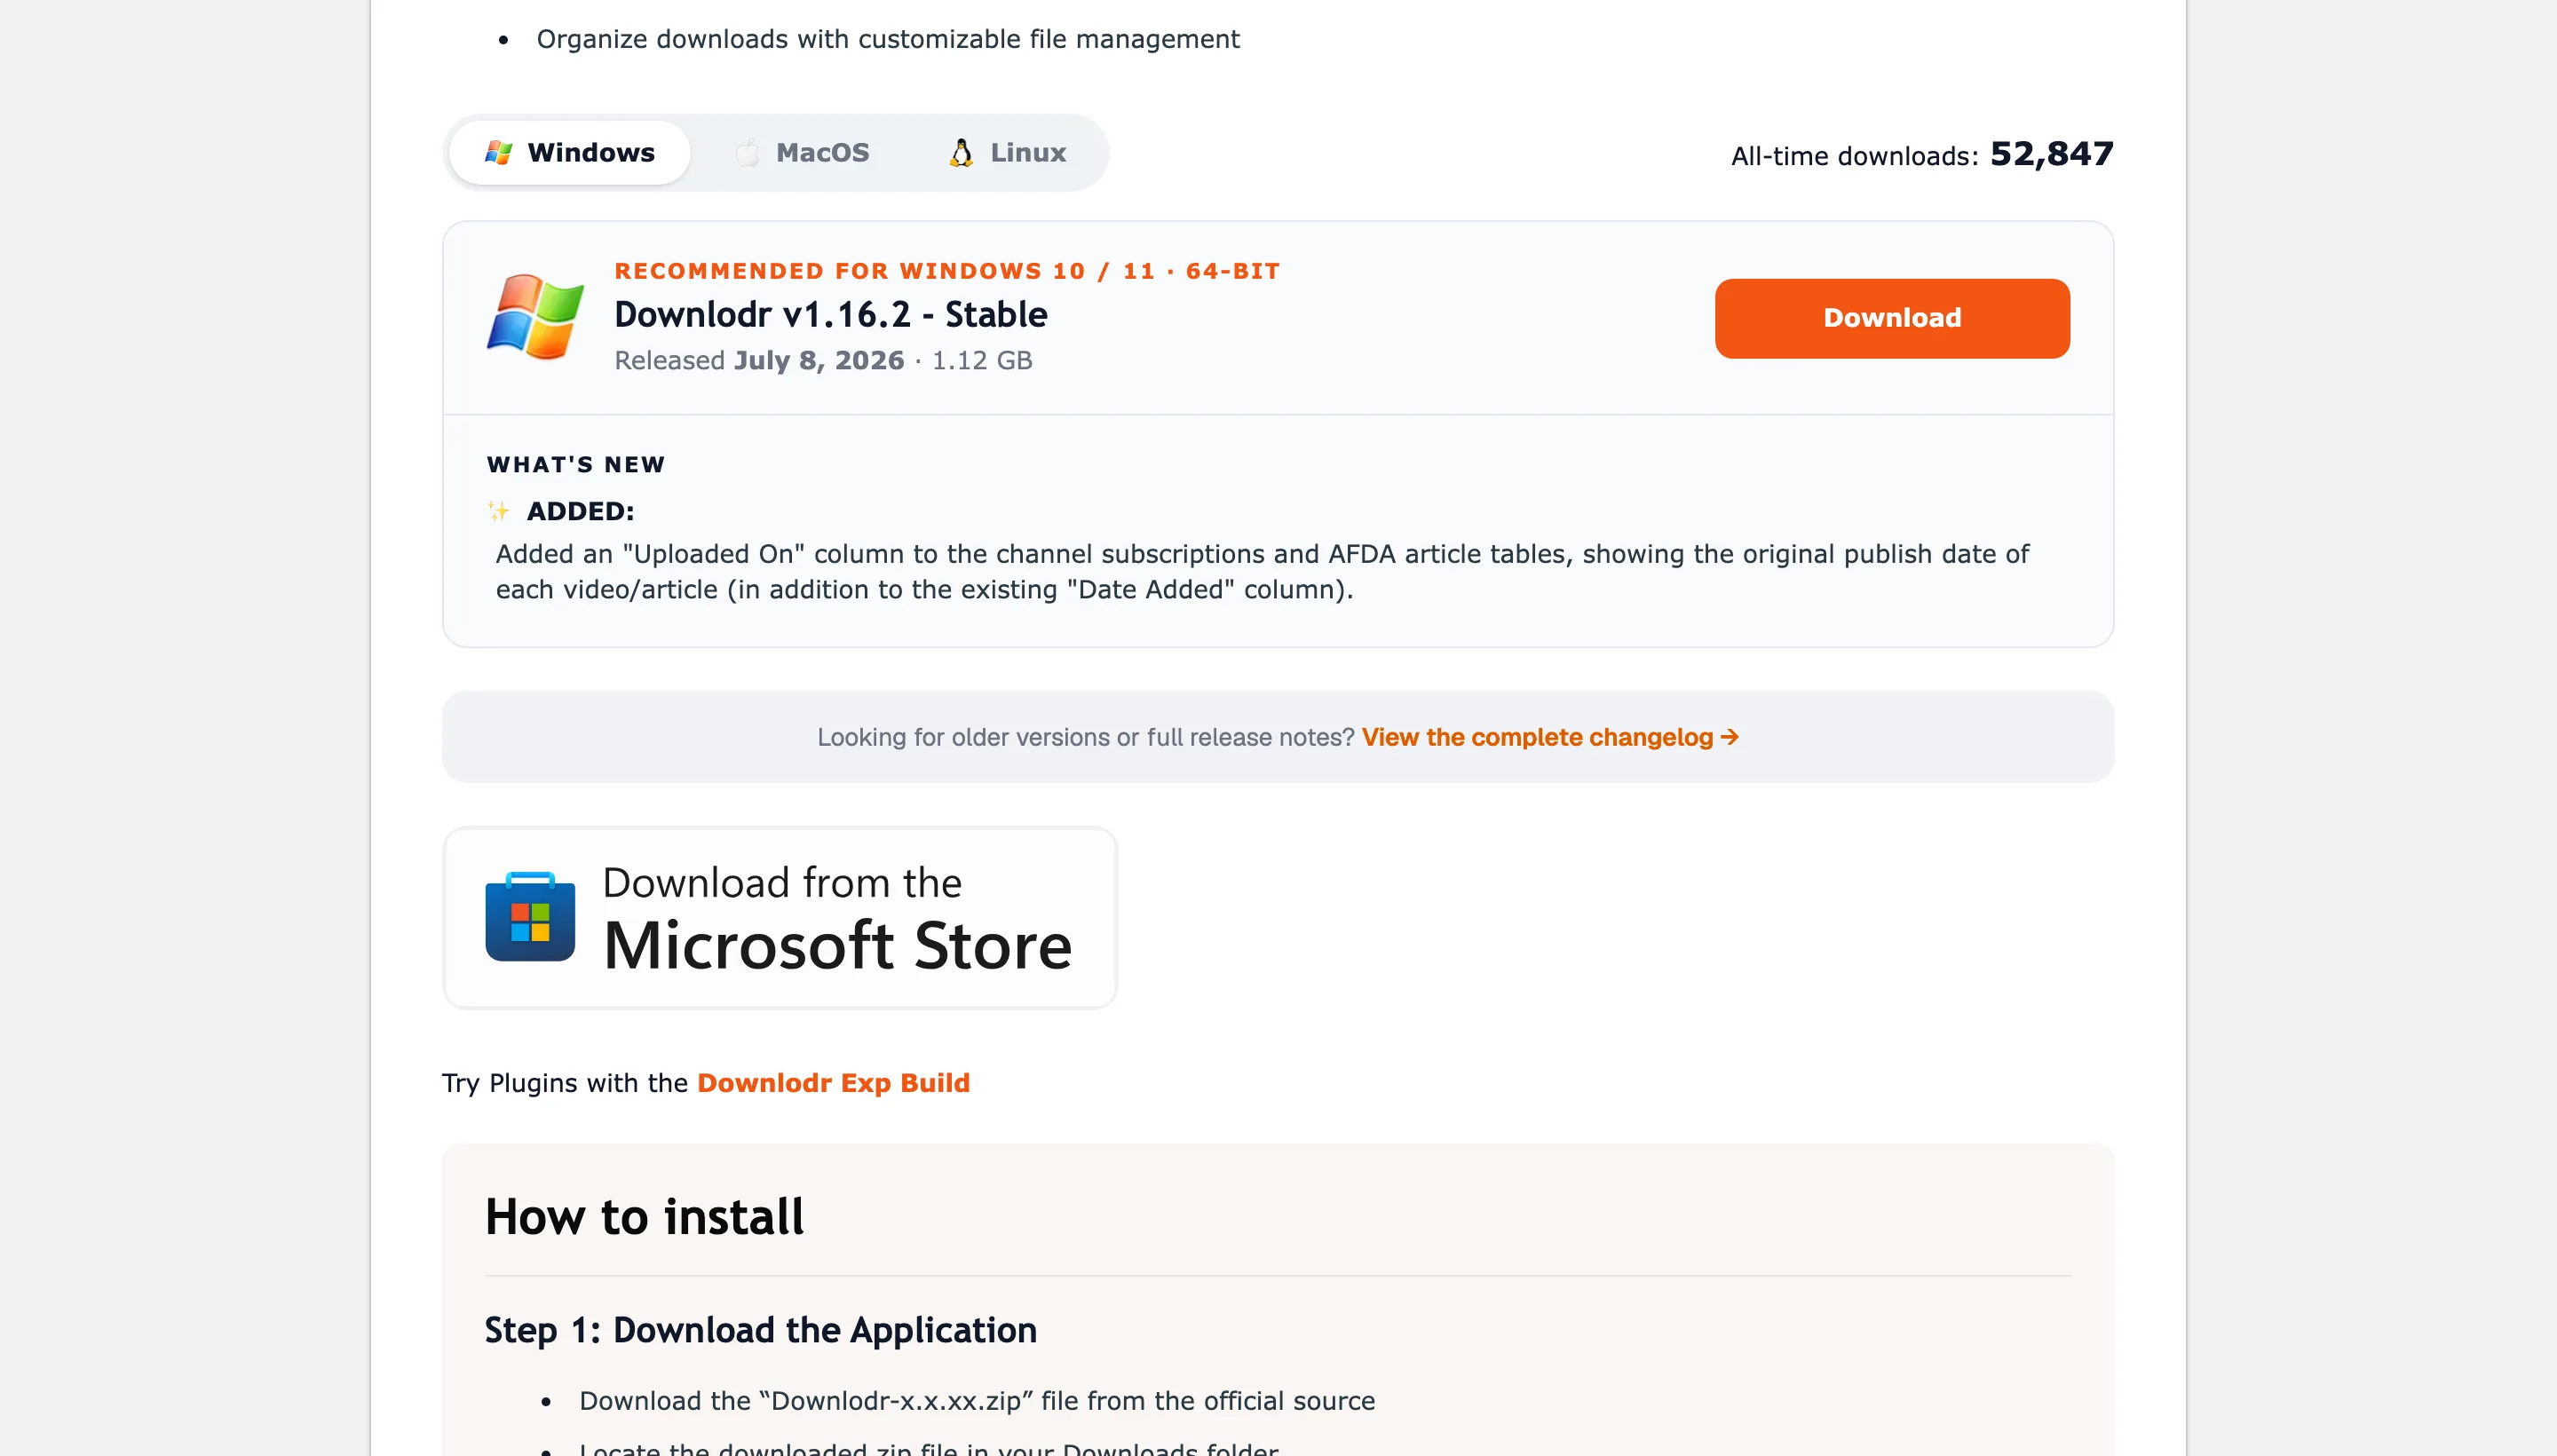Select the Windows platform tab
Screen dimensions: 2557x1456
pyautogui.click(x=569, y=153)
